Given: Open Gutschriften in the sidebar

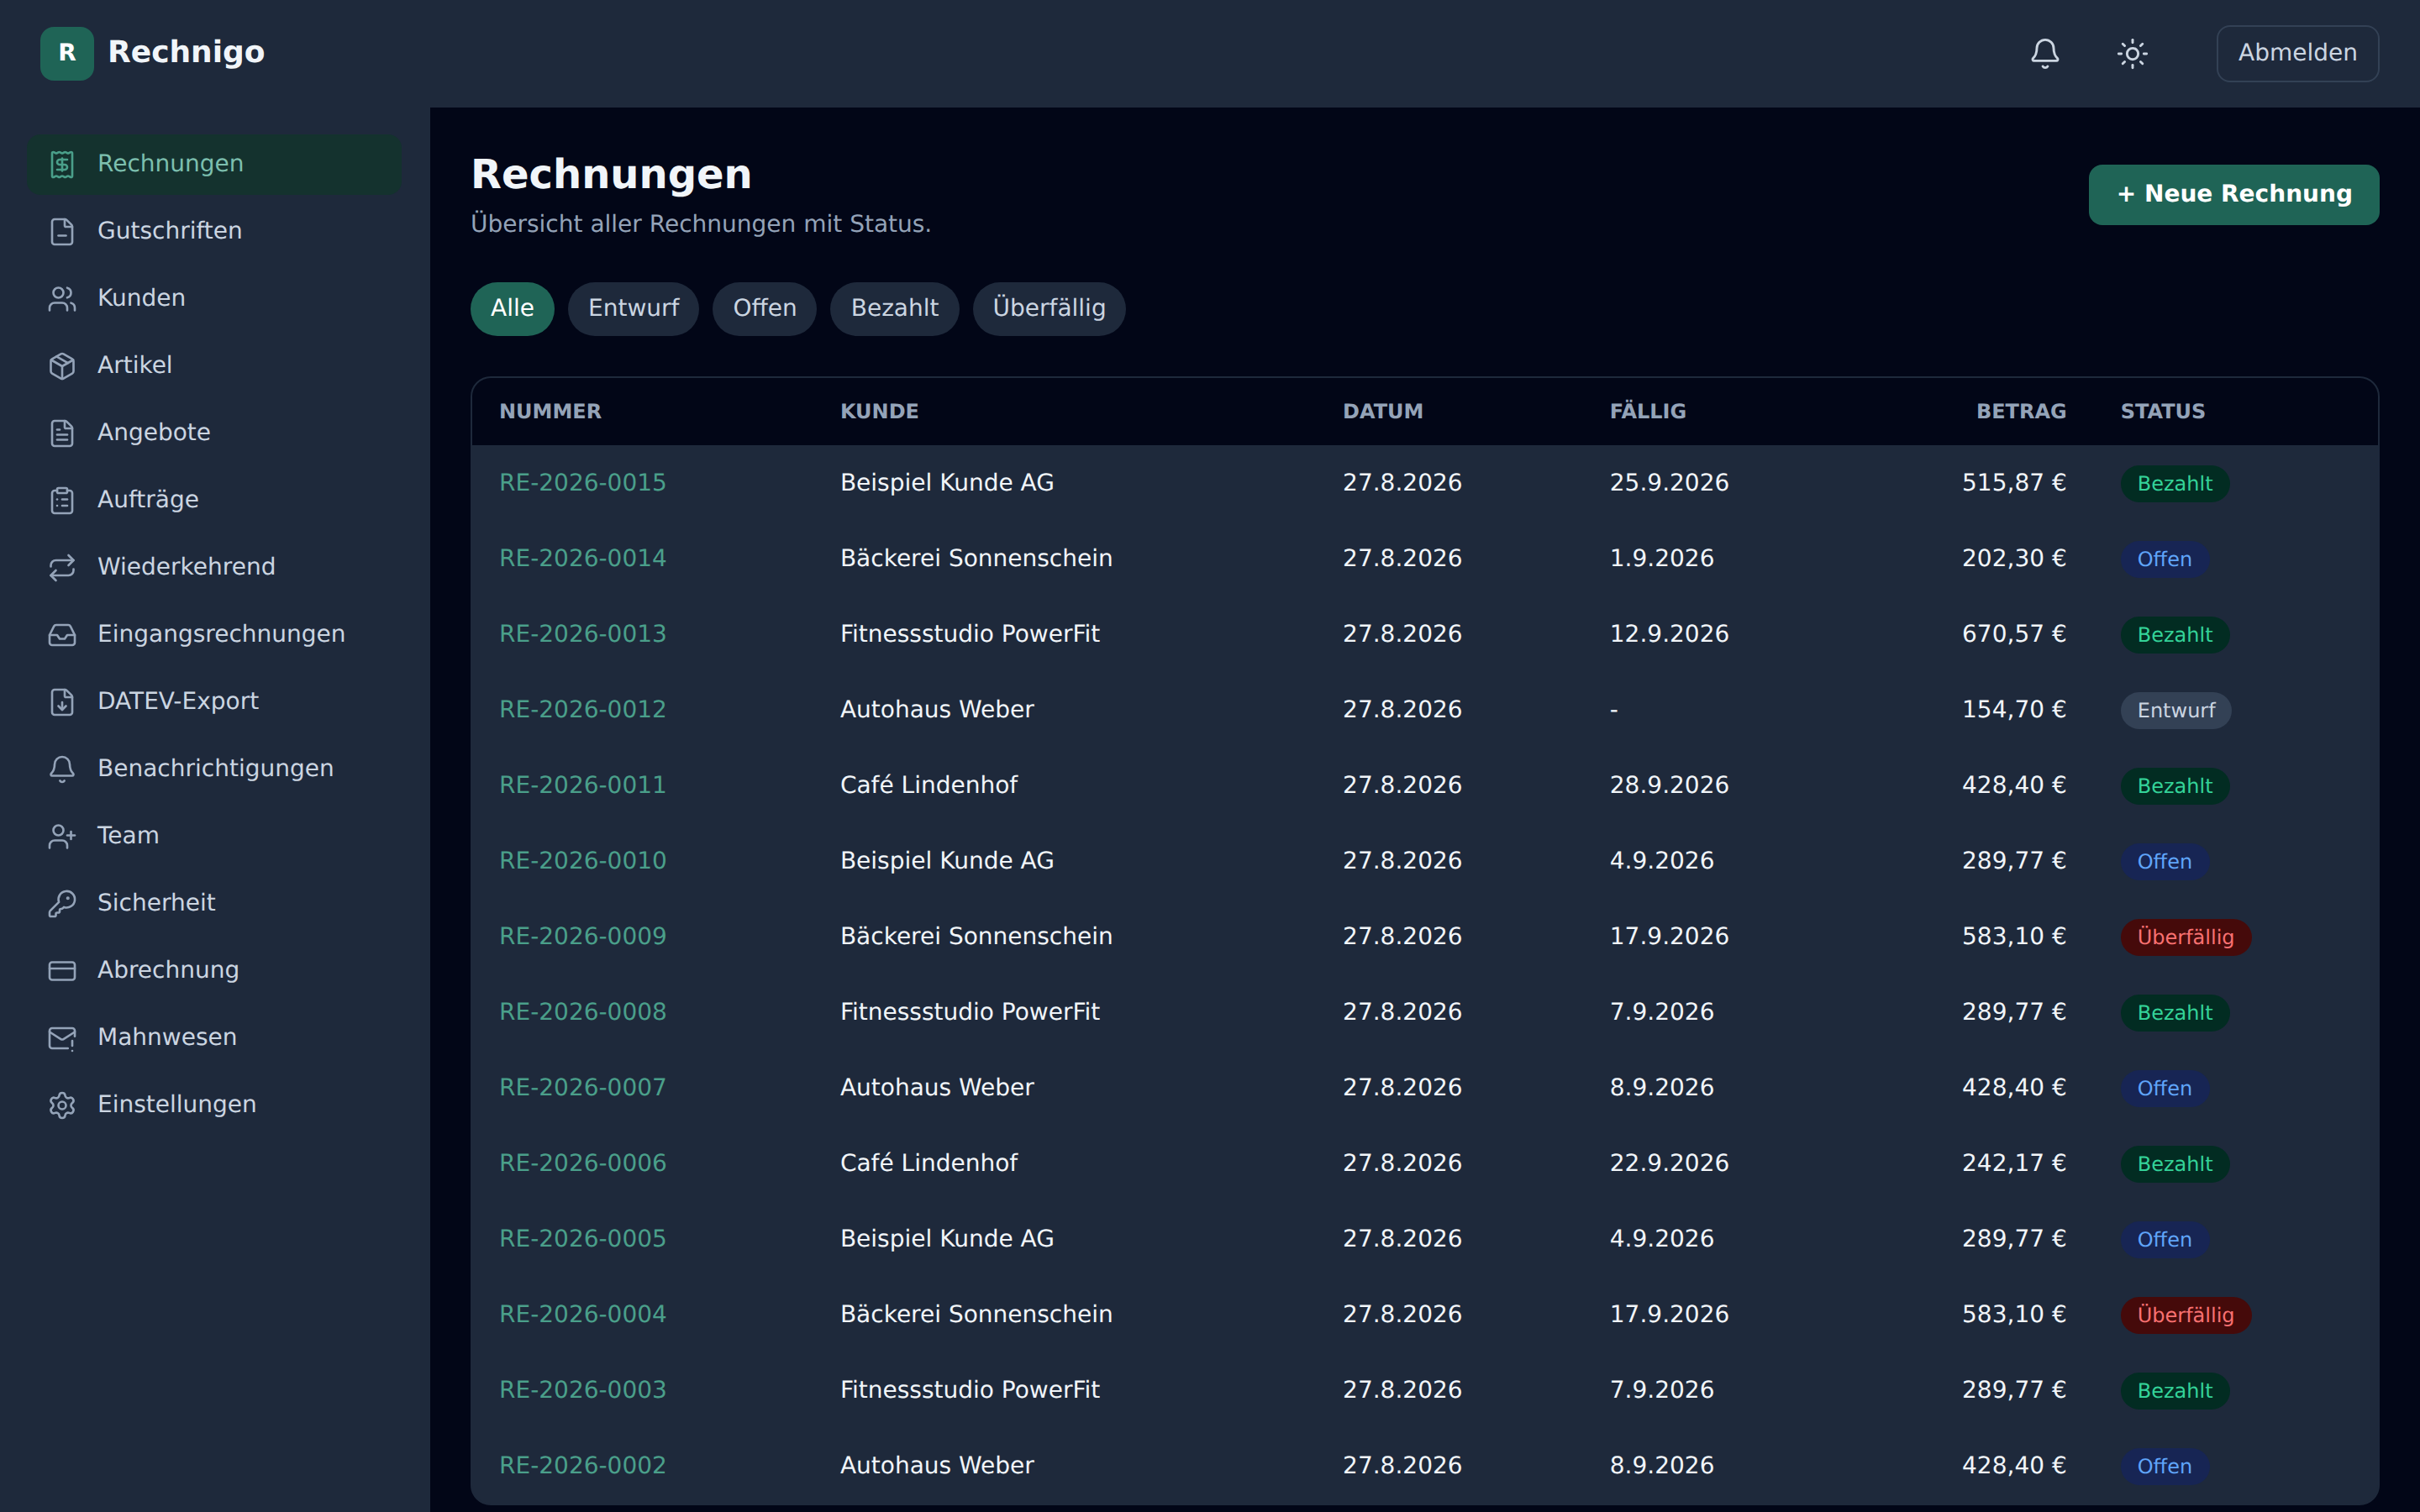Looking at the screenshot, I should 215,231.
